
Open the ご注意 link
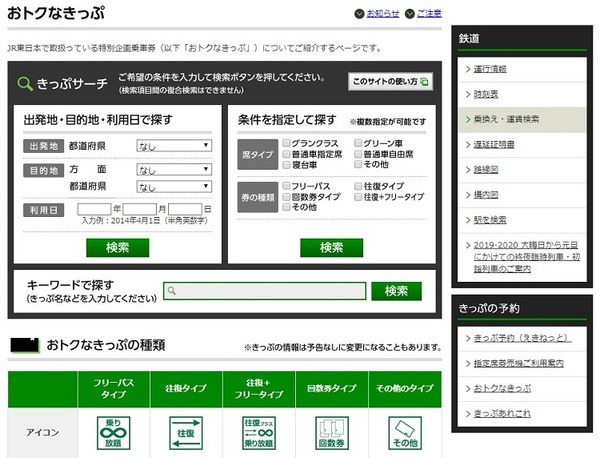click(429, 14)
